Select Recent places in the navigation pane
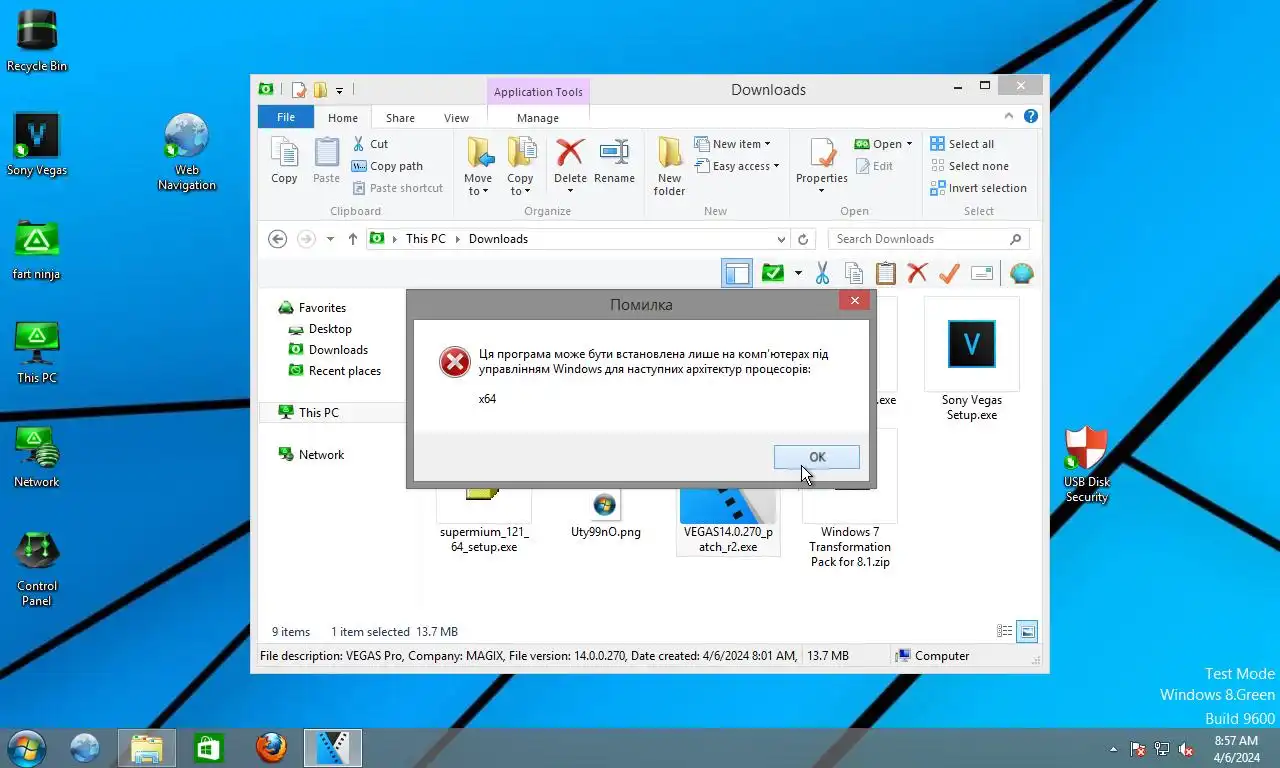Viewport: 1280px width, 768px height. pos(344,371)
